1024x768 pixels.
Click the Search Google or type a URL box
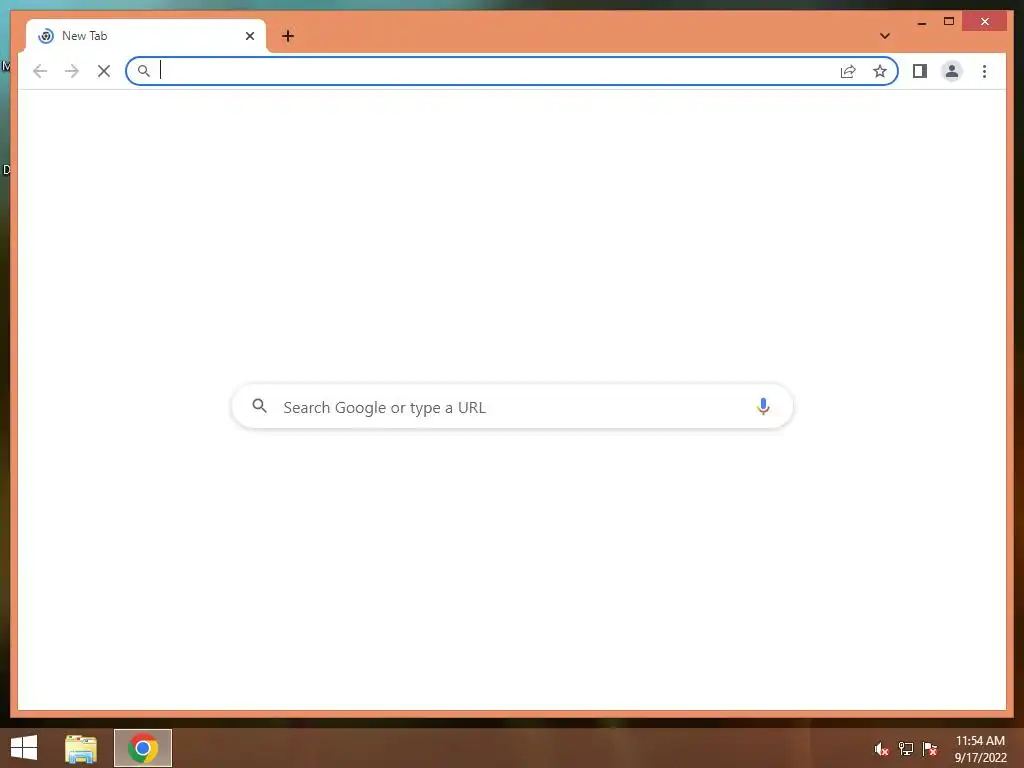pos(513,406)
